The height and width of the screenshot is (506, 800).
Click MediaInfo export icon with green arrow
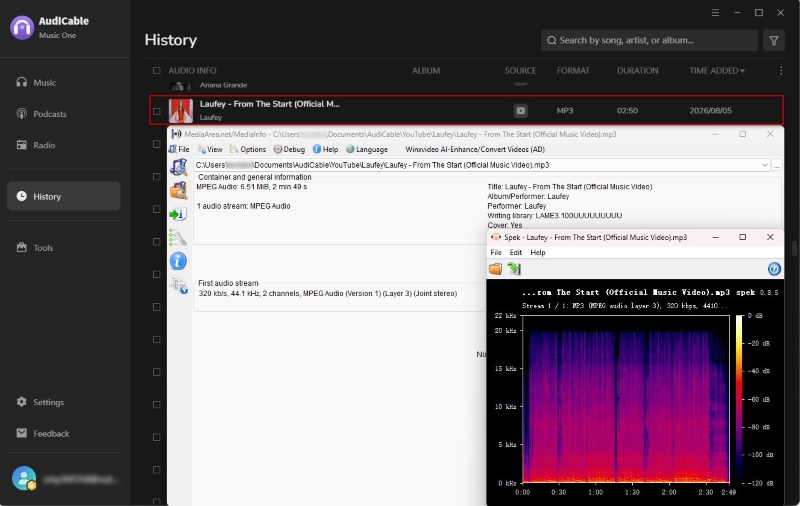(x=178, y=214)
